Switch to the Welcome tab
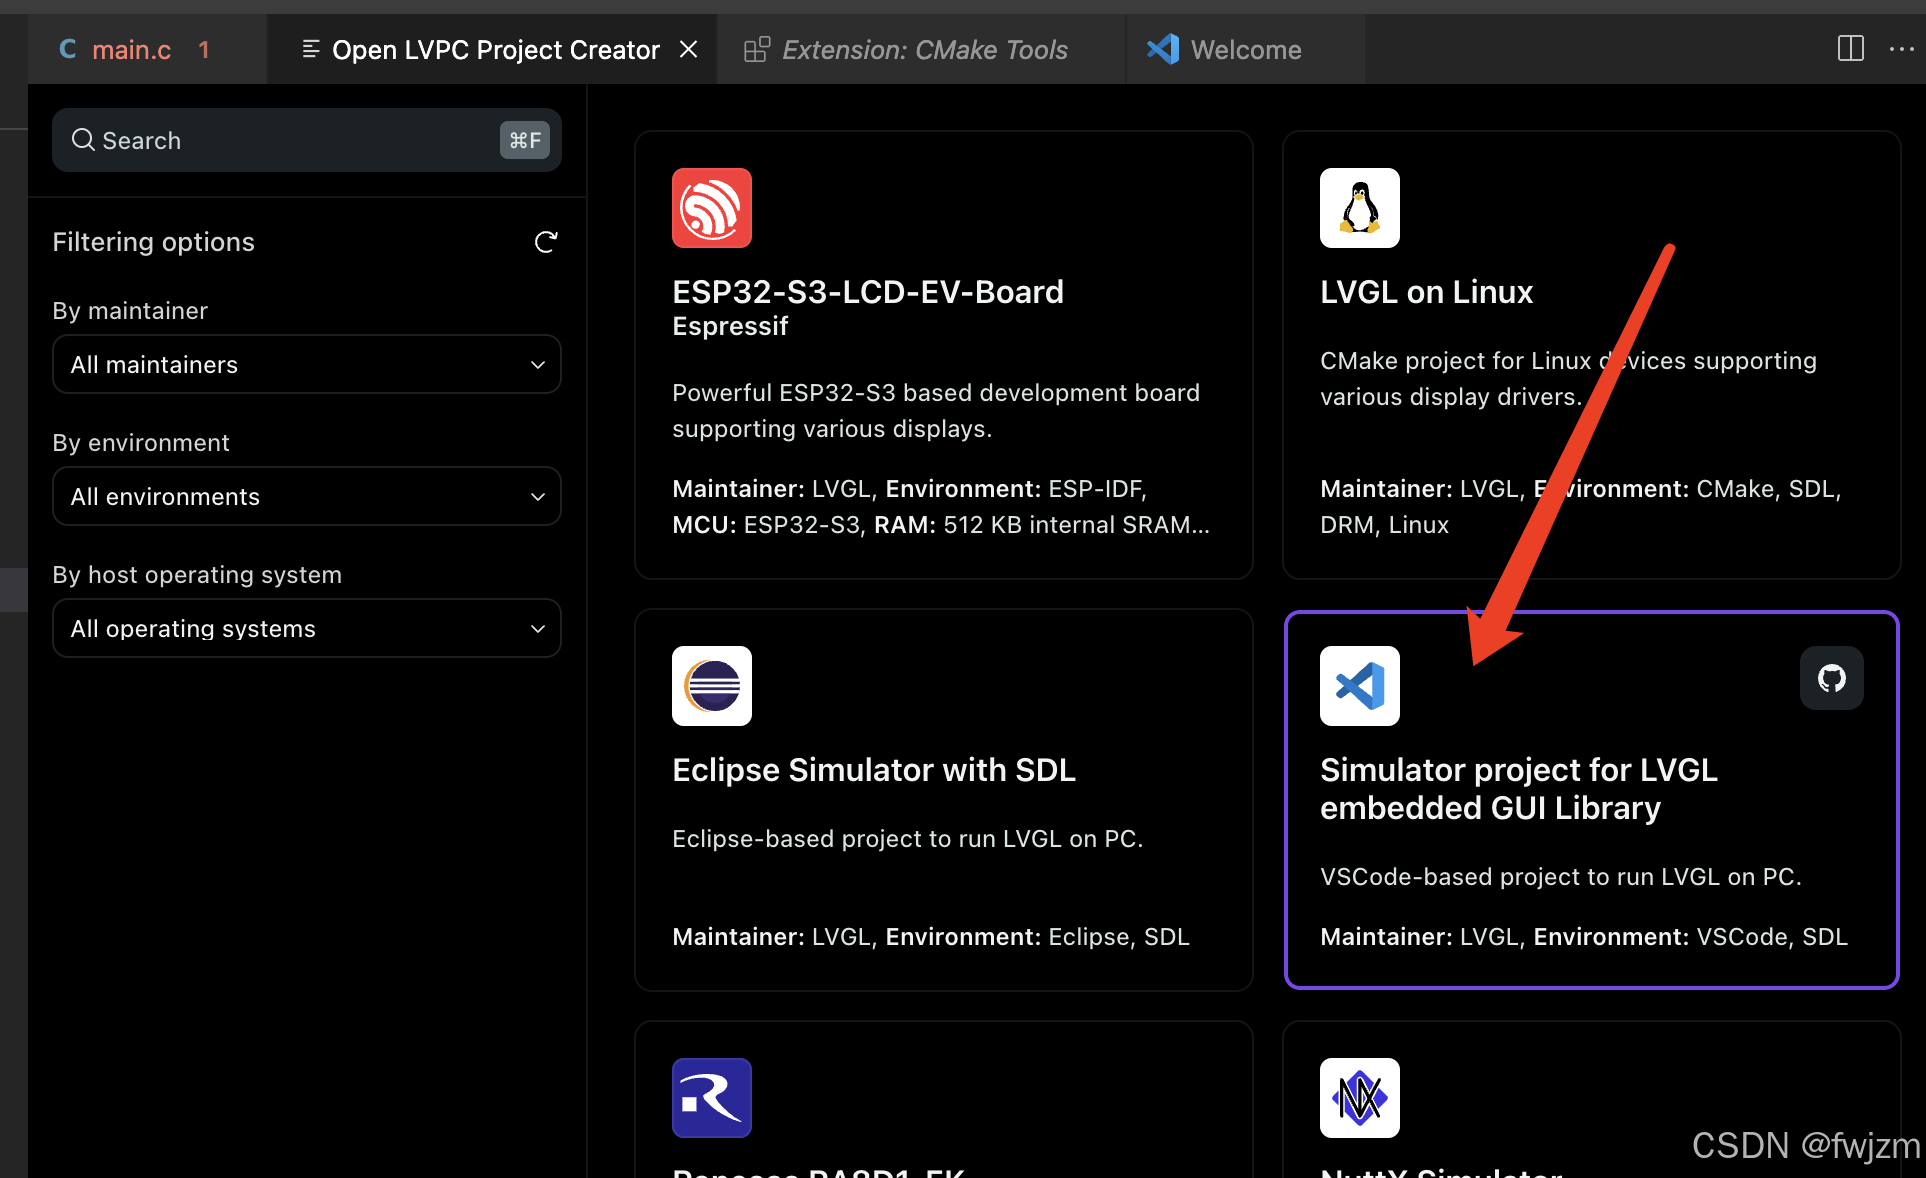 pyautogui.click(x=1246, y=50)
